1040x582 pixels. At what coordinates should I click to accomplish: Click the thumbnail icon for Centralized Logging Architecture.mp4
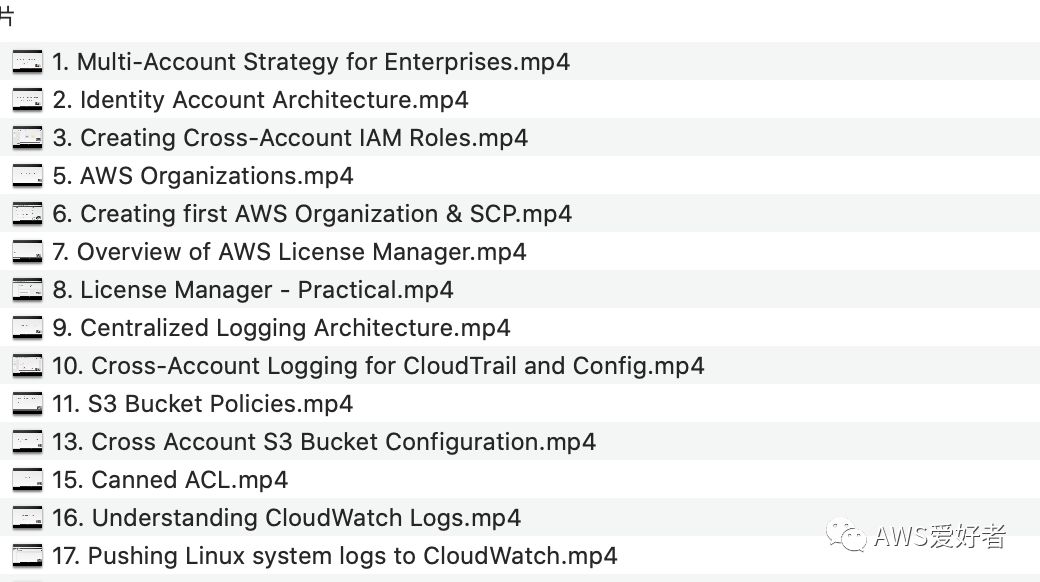pos(27,328)
